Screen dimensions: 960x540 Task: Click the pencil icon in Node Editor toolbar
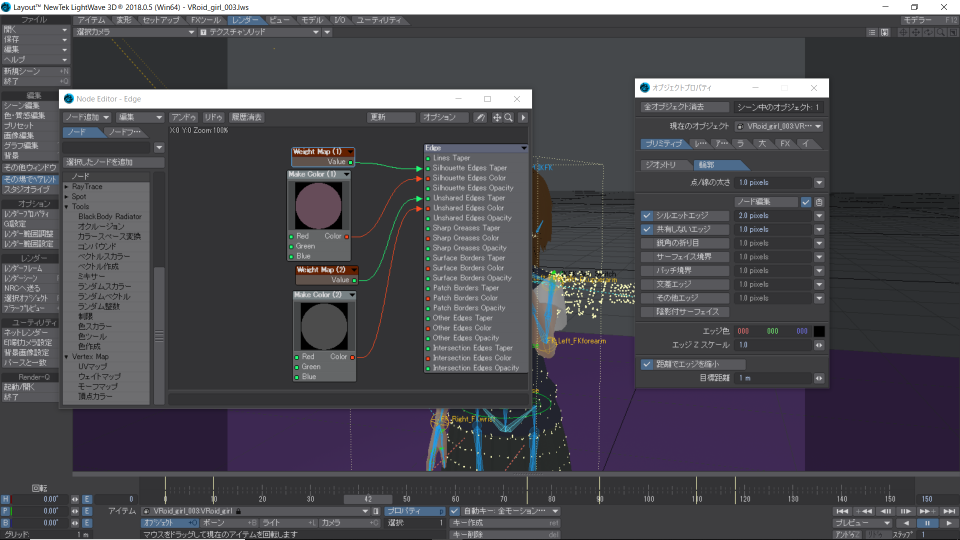[481, 118]
